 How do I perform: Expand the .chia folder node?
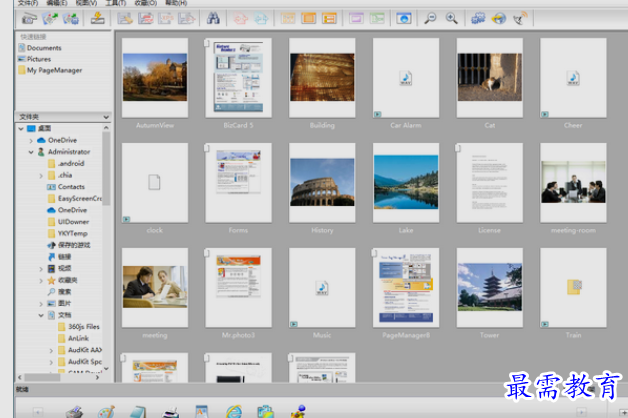[x=41, y=175]
